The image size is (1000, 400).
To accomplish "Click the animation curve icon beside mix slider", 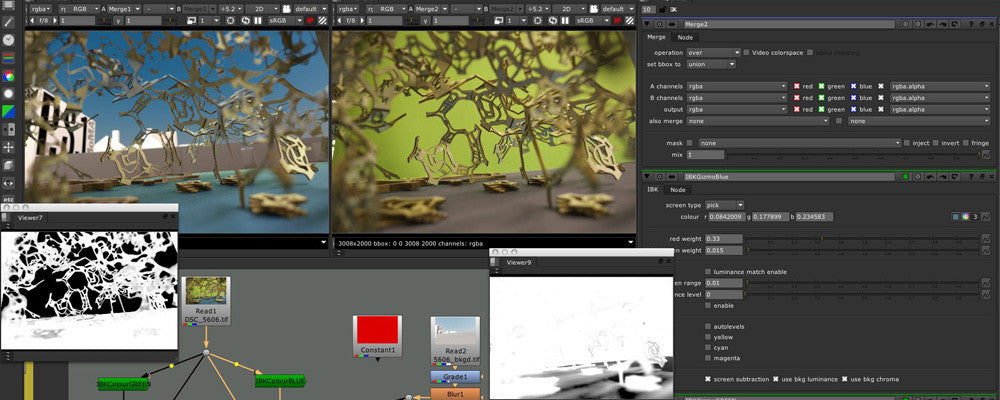I will coord(985,155).
